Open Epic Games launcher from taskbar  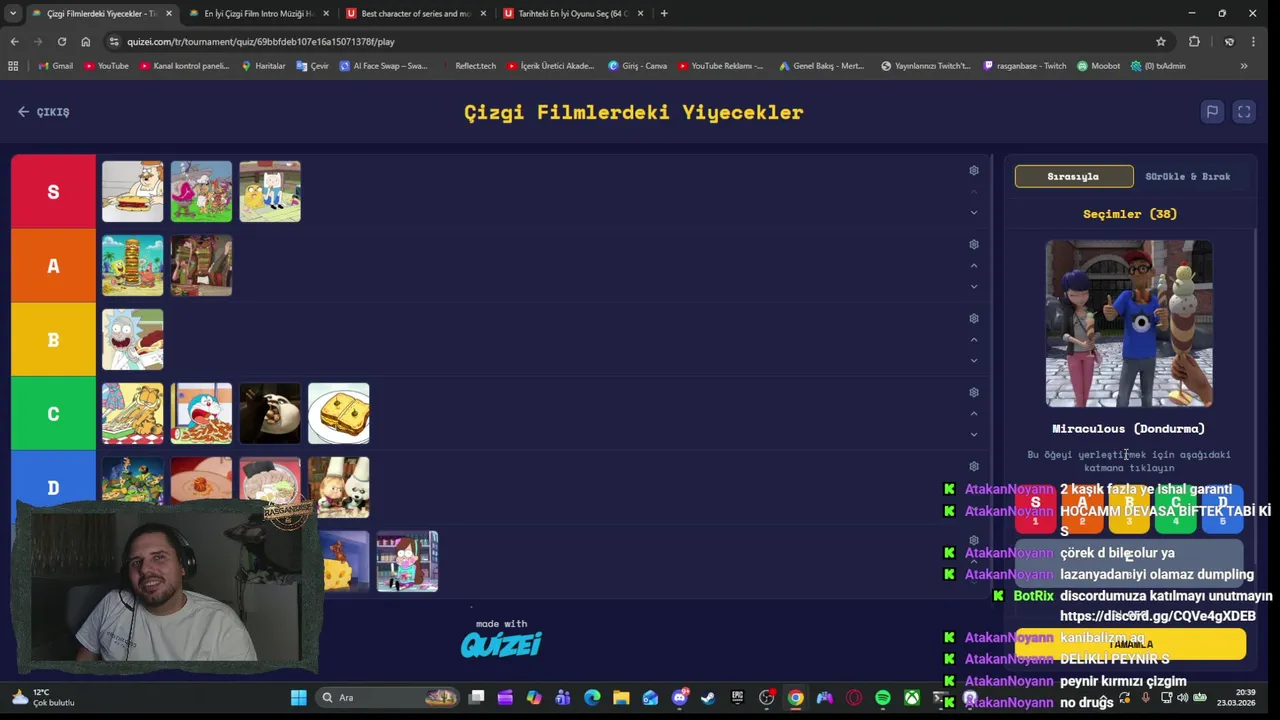tap(738, 698)
